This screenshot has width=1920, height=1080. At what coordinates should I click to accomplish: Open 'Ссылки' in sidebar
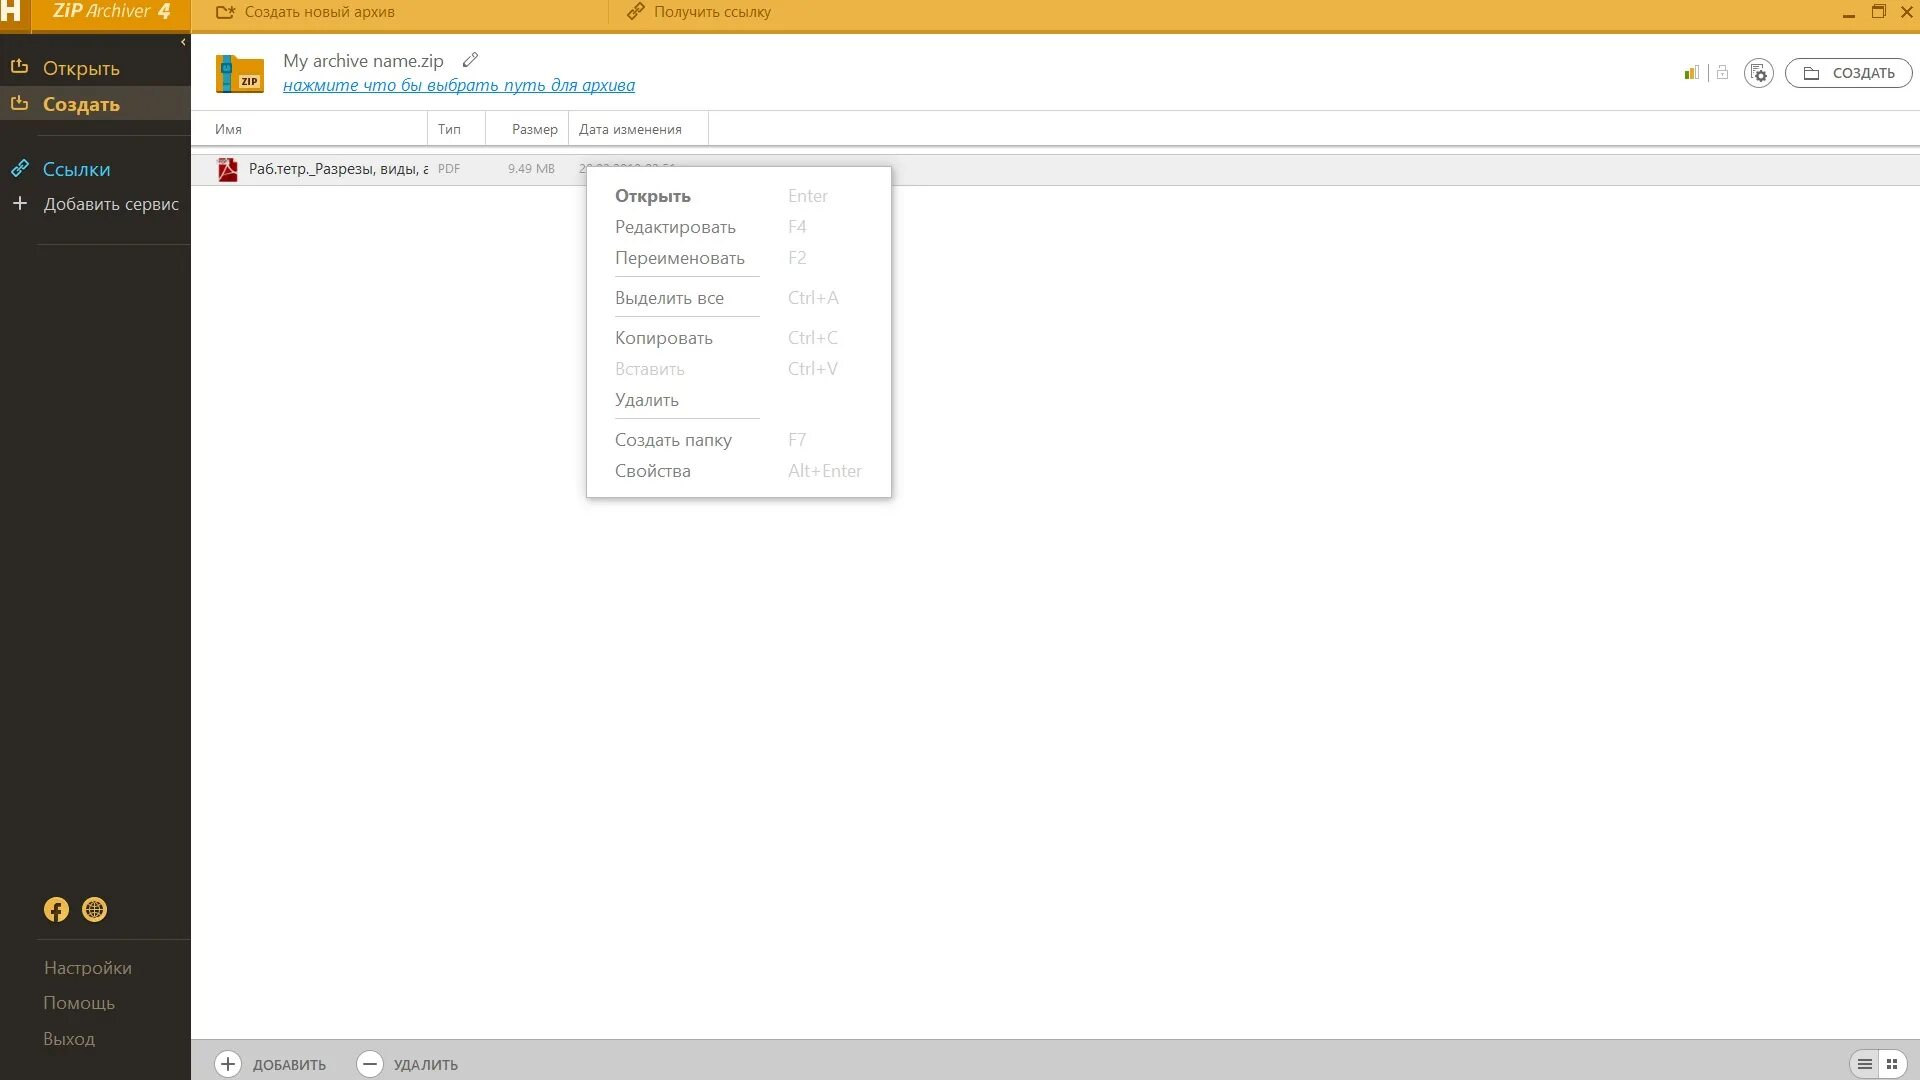76,169
